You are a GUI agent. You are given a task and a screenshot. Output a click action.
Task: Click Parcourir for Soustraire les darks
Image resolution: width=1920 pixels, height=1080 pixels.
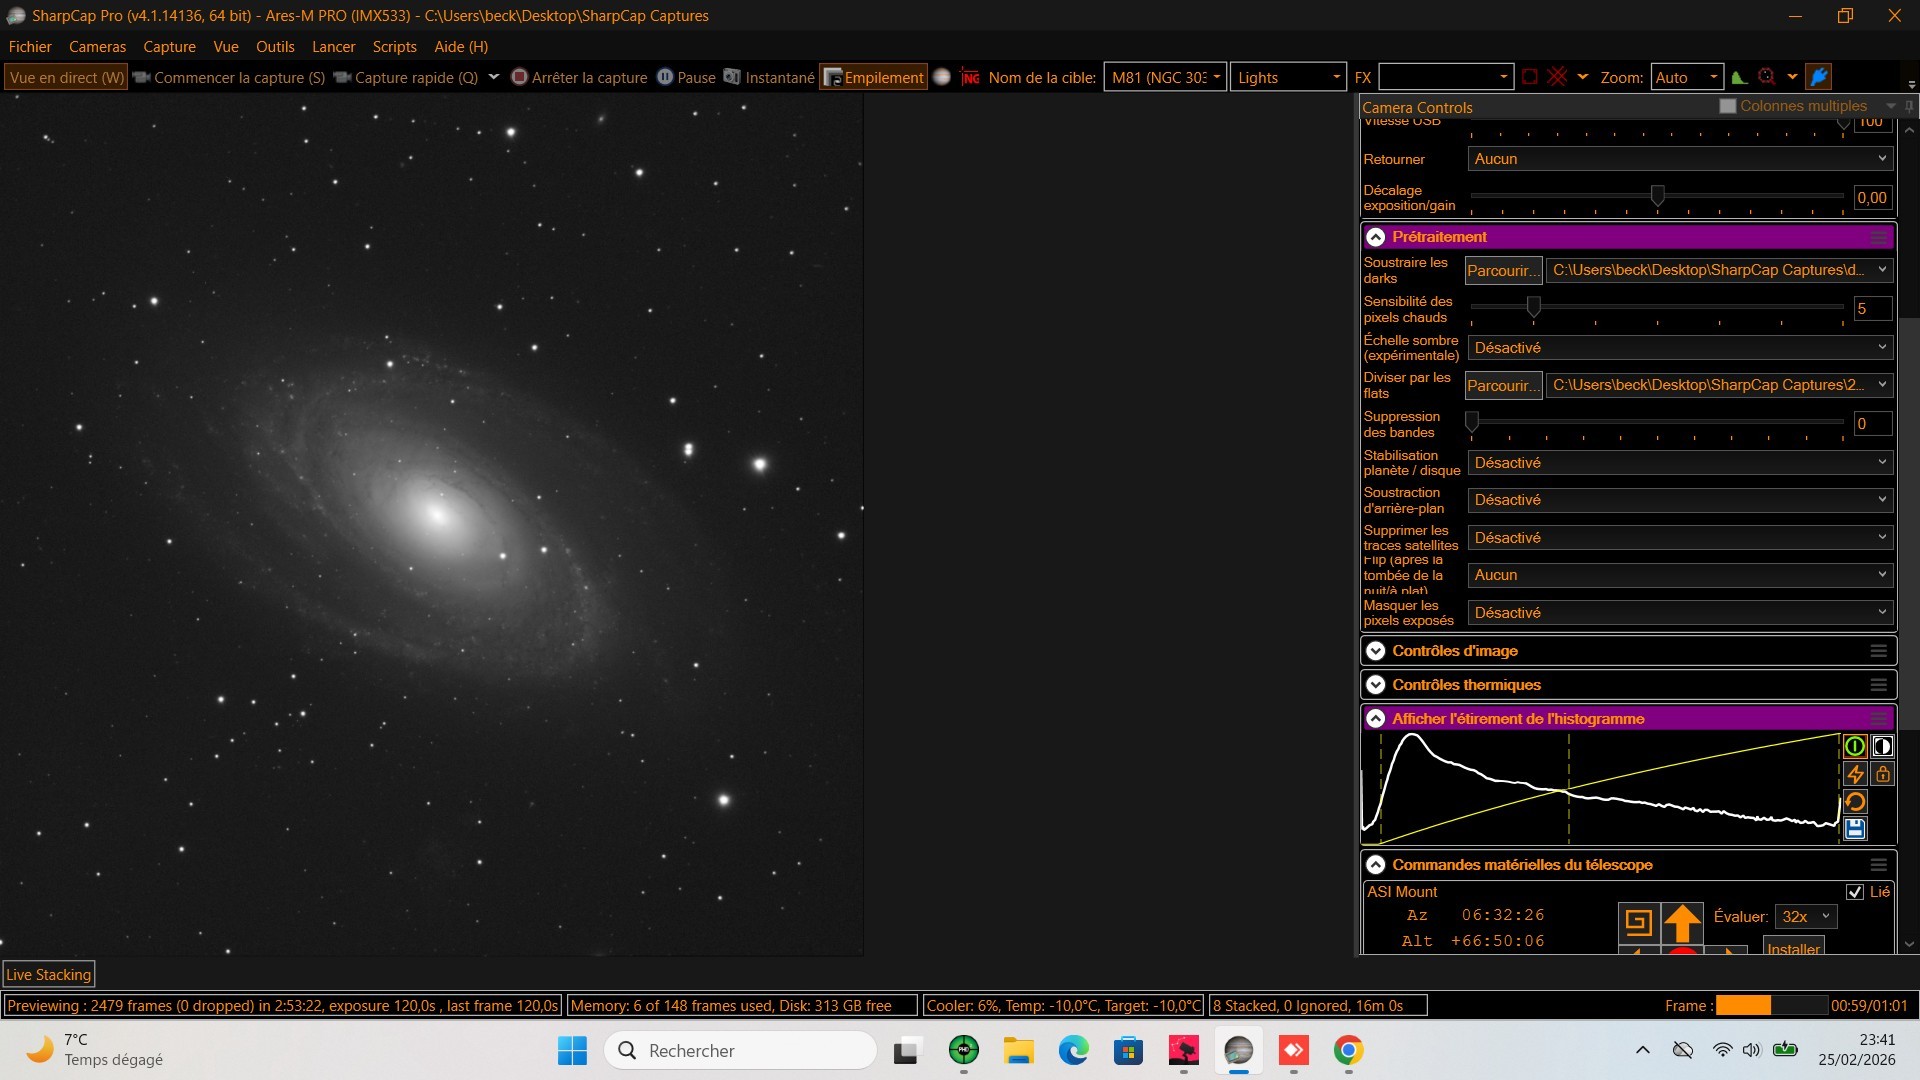tap(1503, 271)
